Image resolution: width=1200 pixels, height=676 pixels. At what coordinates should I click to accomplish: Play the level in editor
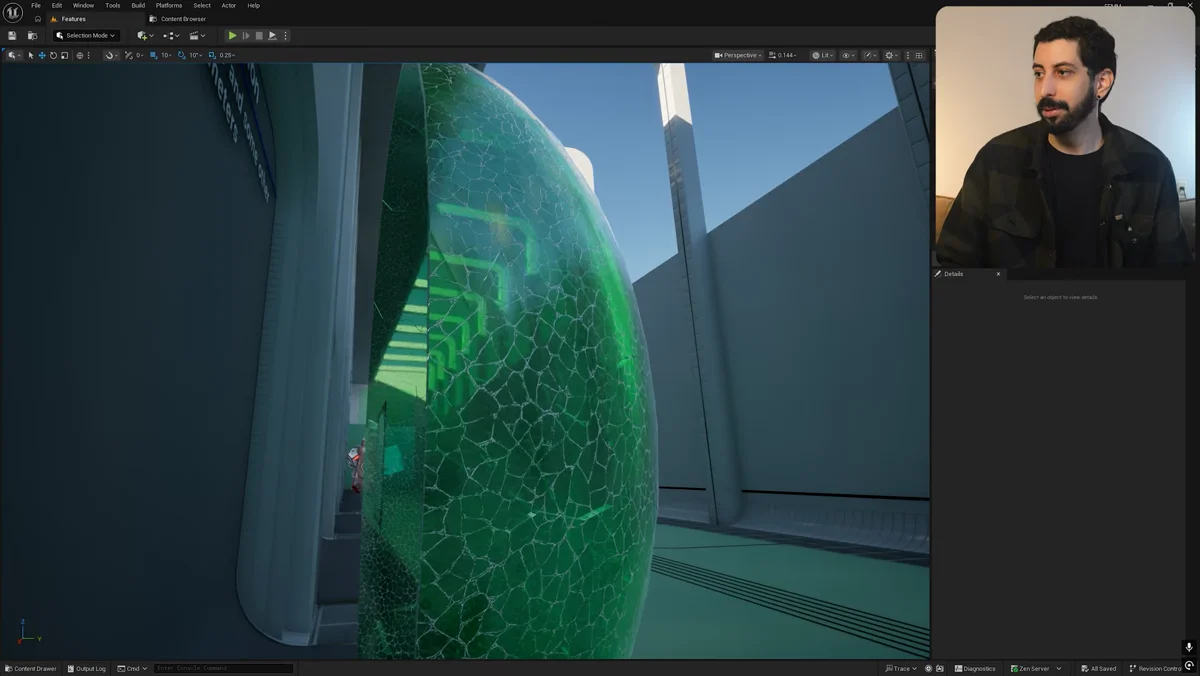(233, 36)
